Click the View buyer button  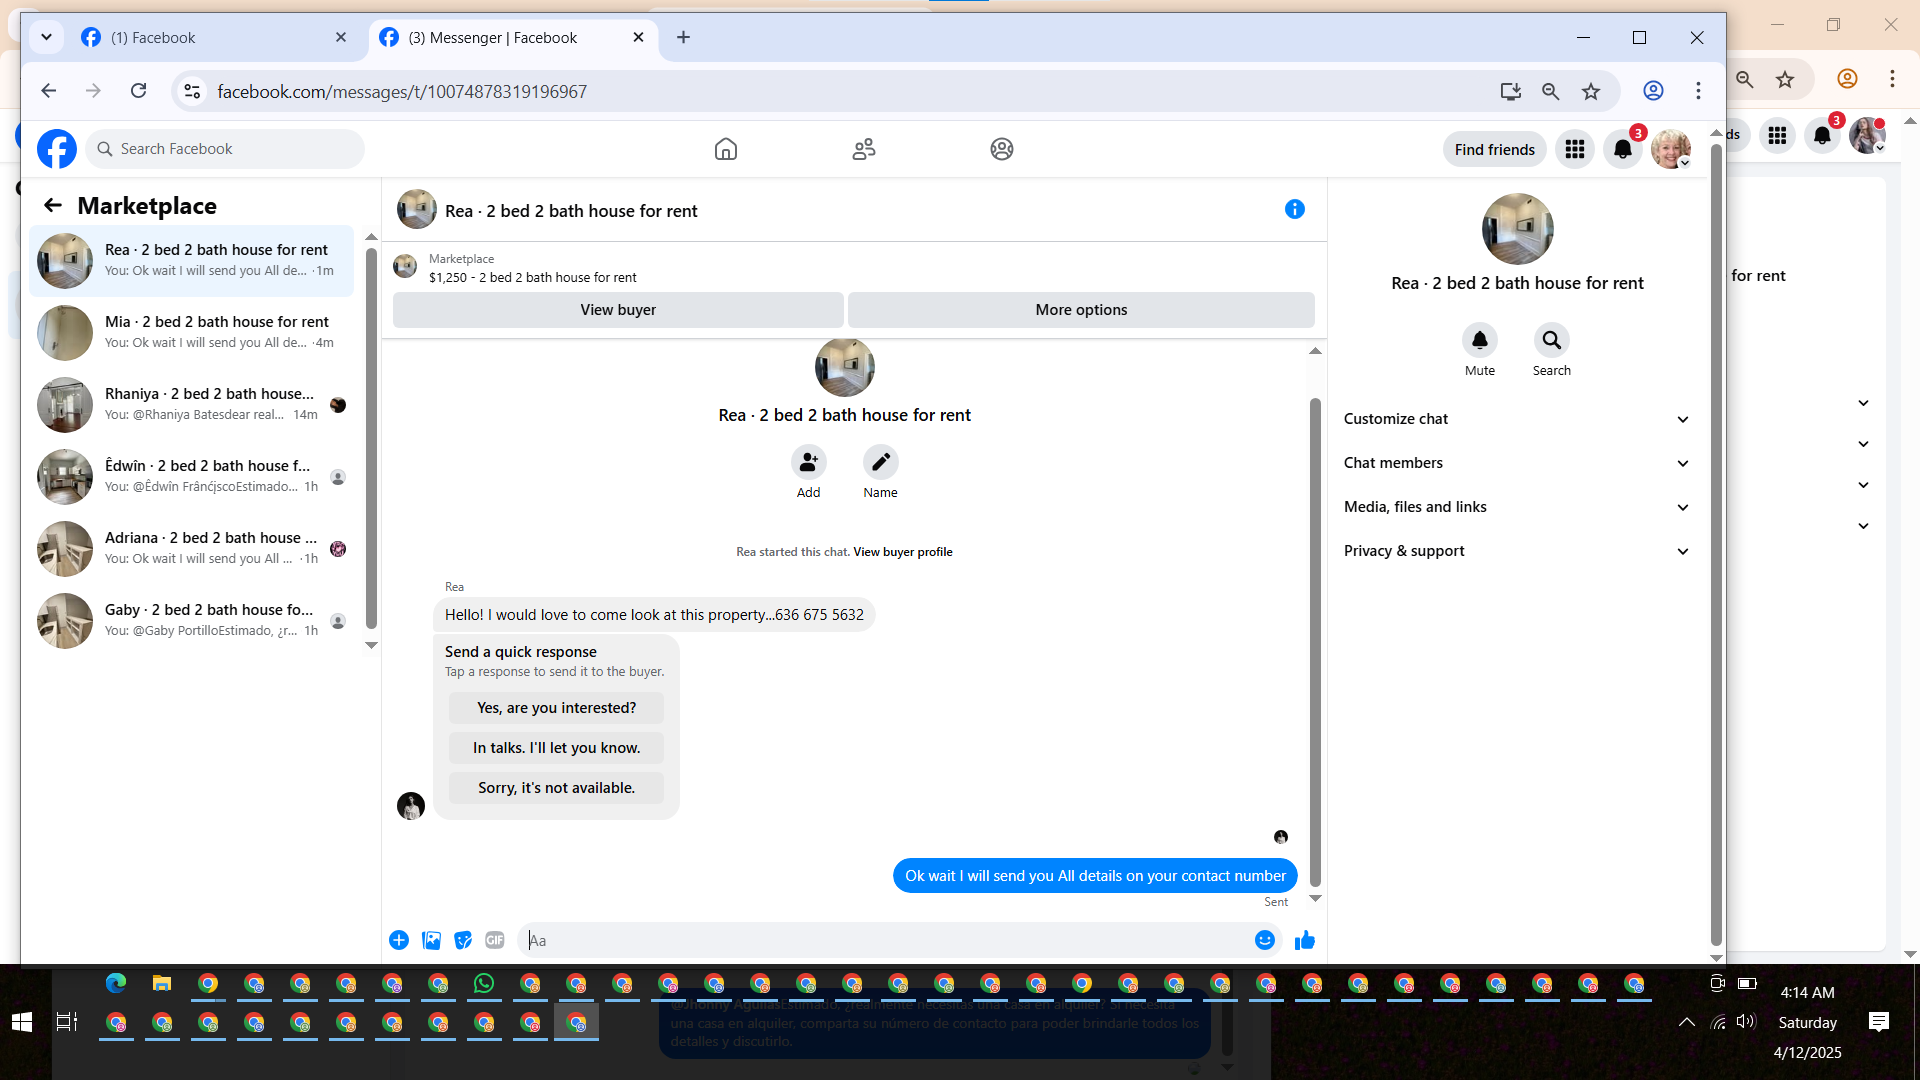pyautogui.click(x=618, y=310)
